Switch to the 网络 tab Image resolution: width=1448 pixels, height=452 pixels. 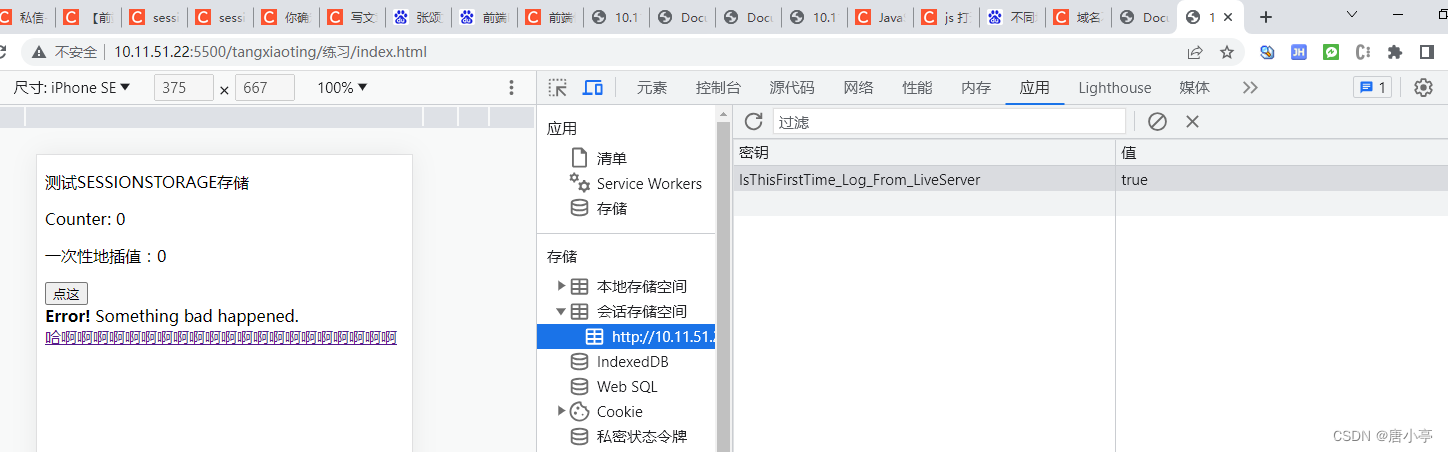tap(858, 88)
